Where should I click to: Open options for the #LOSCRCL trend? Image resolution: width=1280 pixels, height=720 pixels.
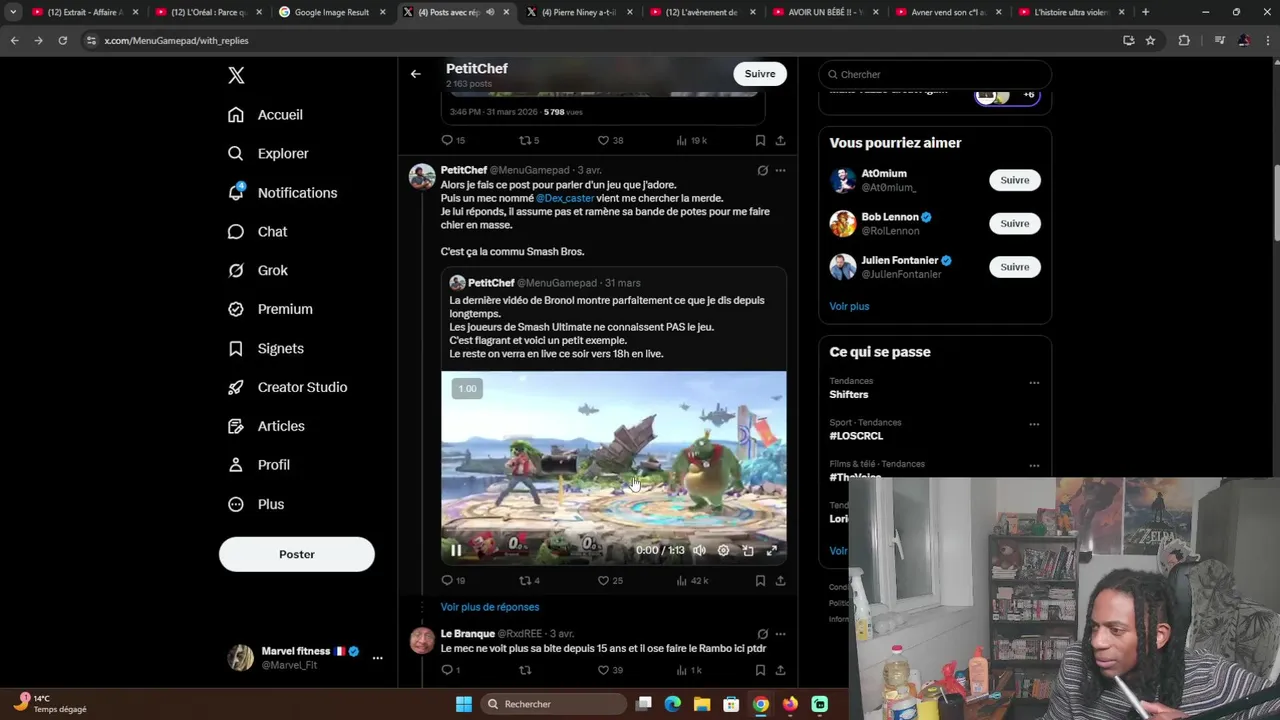(1034, 424)
